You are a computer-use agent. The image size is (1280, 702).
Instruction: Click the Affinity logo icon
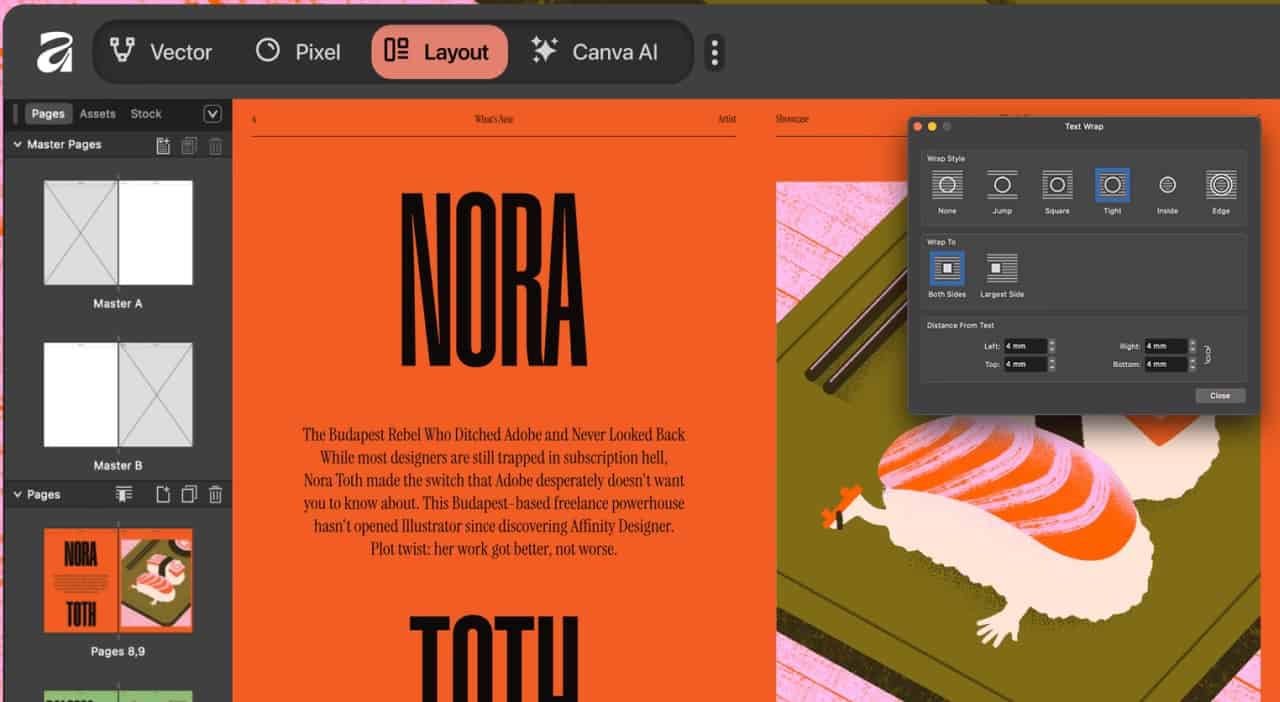pyautogui.click(x=55, y=53)
